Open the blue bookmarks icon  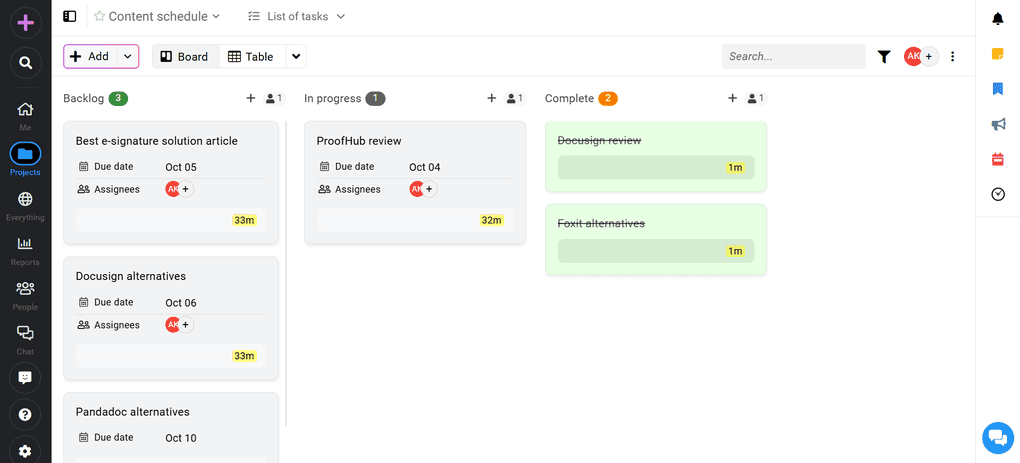pyautogui.click(x=998, y=88)
